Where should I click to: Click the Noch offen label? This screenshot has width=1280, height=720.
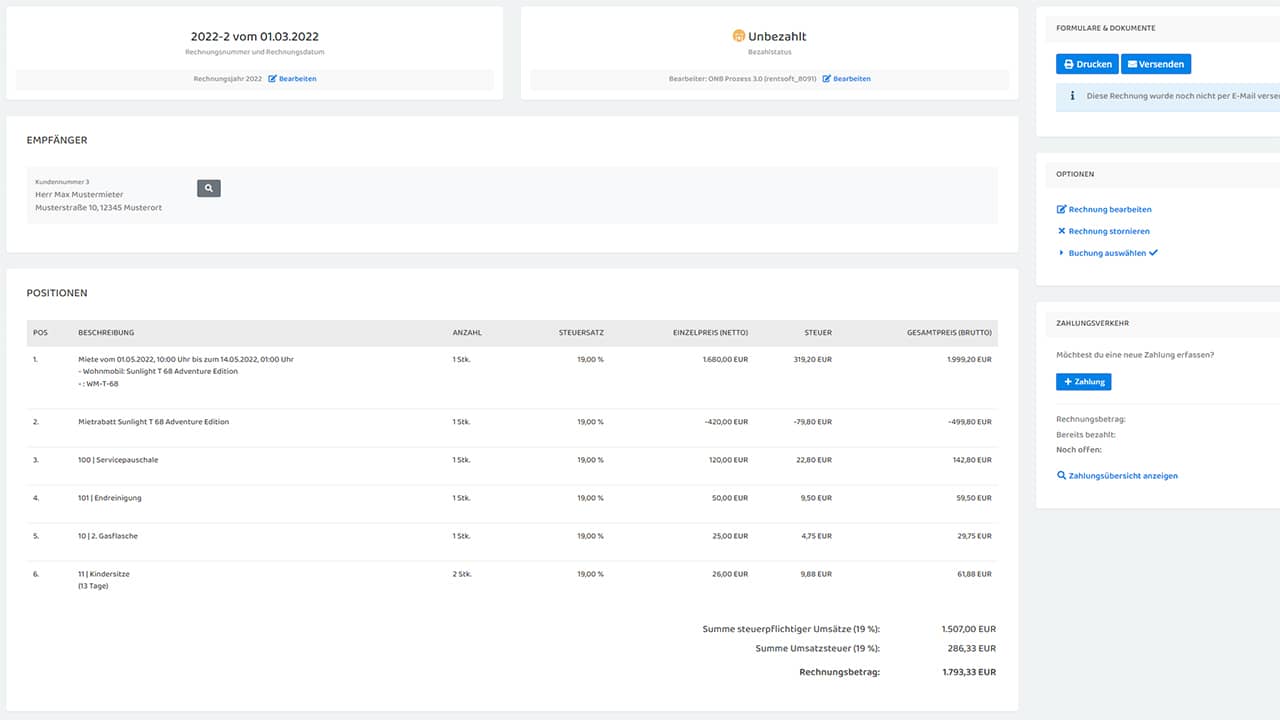1079,450
